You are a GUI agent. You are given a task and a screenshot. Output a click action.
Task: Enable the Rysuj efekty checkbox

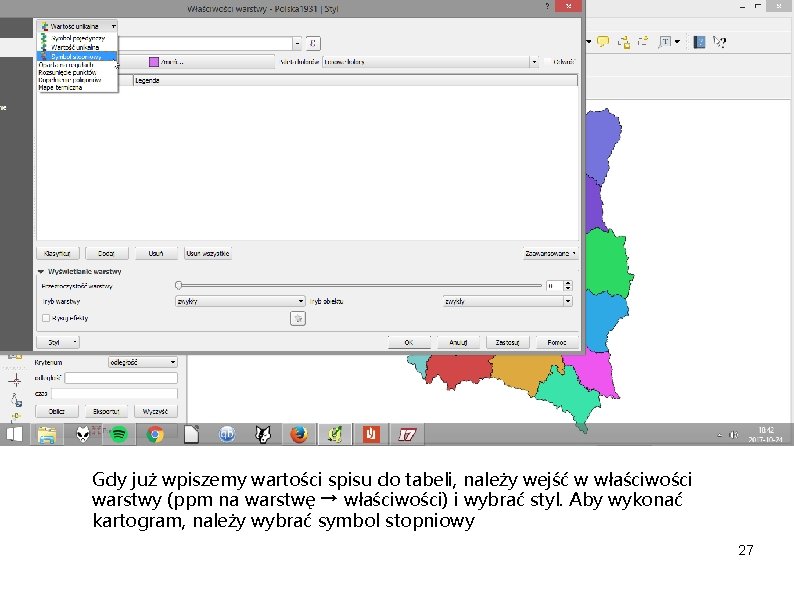click(46, 318)
